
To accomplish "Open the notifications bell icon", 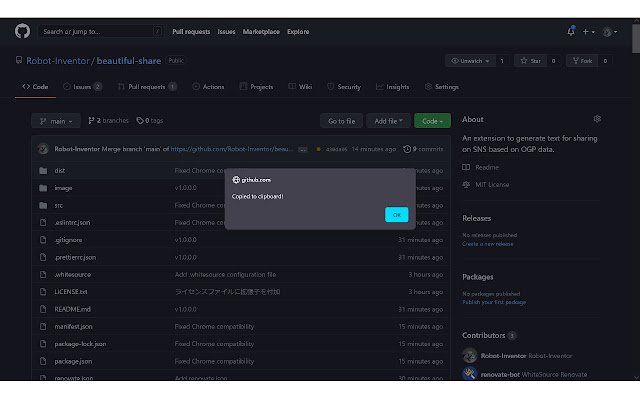I will point(571,31).
